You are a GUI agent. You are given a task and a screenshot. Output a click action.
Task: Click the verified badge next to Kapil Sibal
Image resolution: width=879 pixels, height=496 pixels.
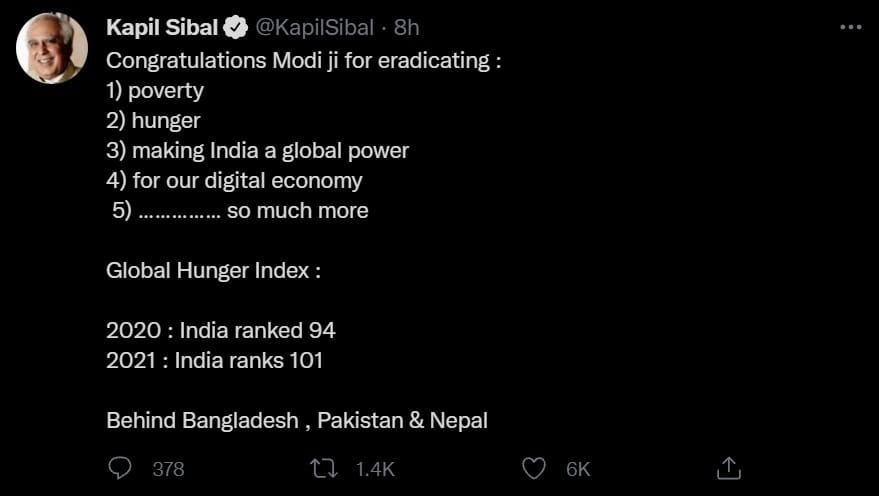[x=235, y=27]
